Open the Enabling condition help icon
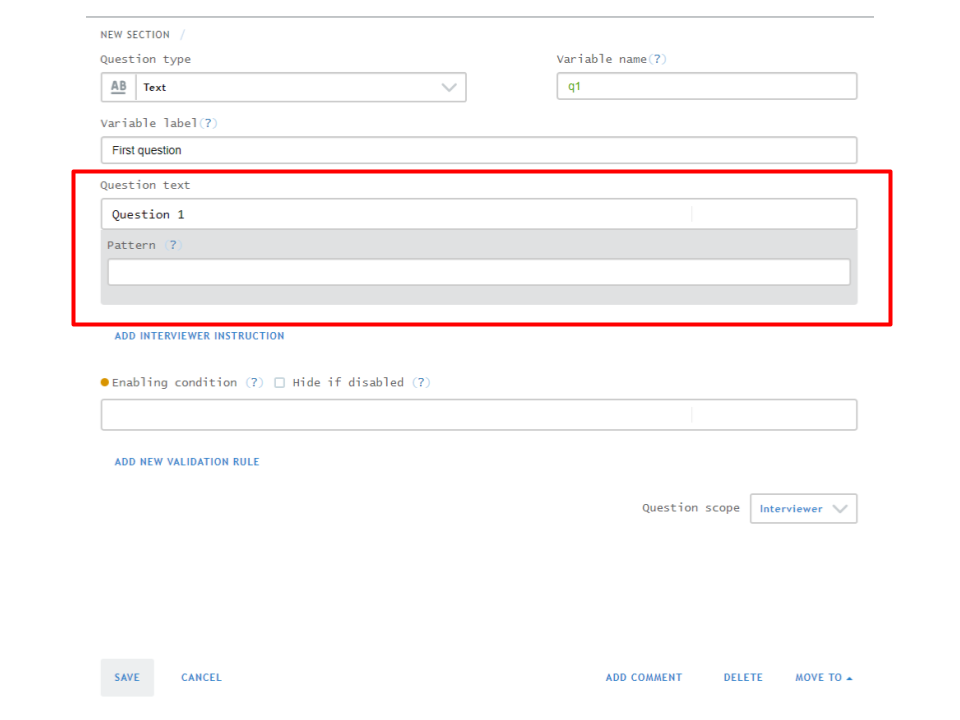The height and width of the screenshot is (720, 960). (254, 382)
